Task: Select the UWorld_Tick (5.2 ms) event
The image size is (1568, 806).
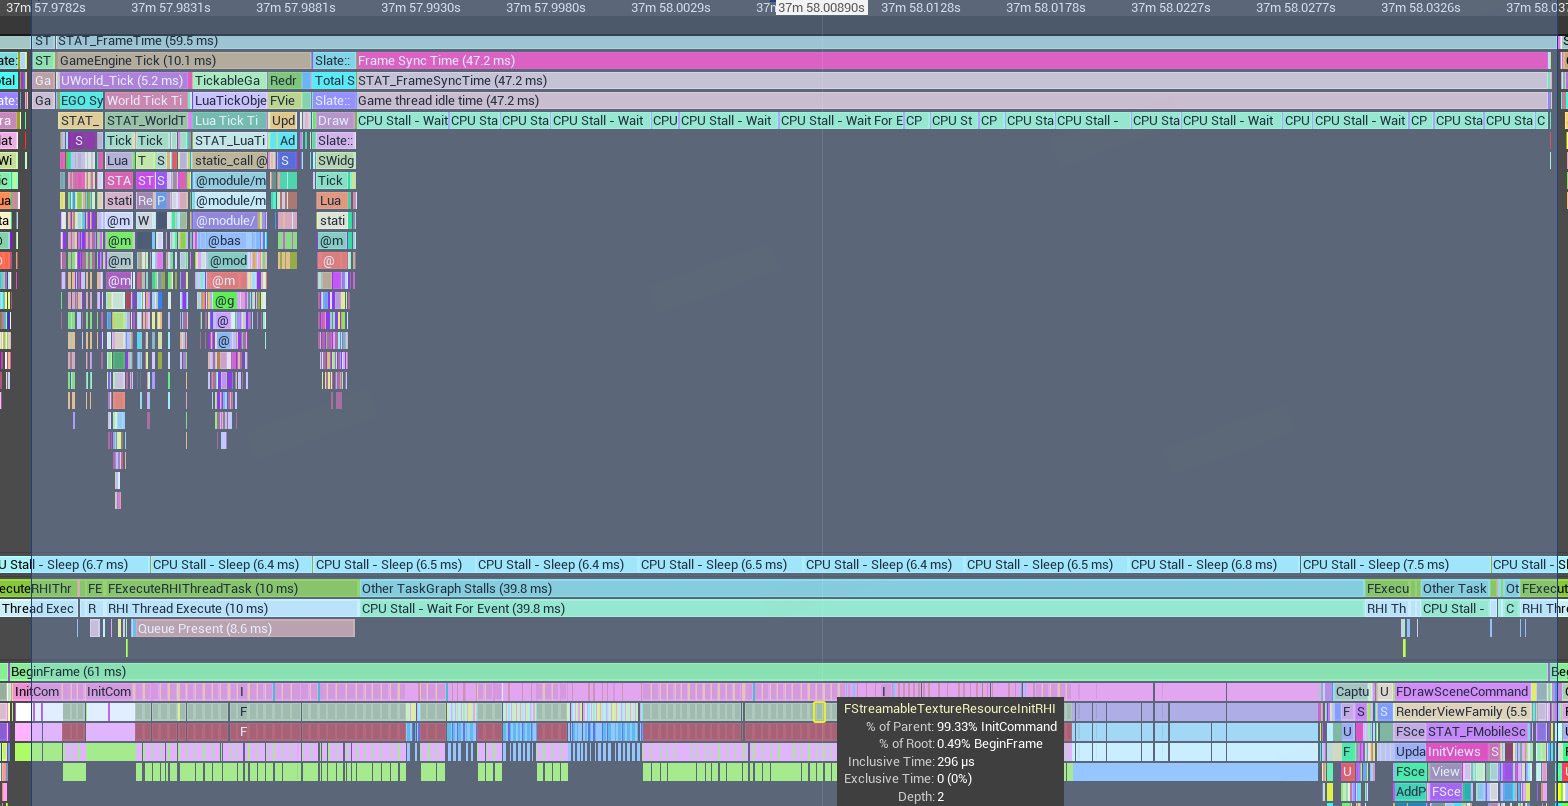Action: click(x=124, y=81)
